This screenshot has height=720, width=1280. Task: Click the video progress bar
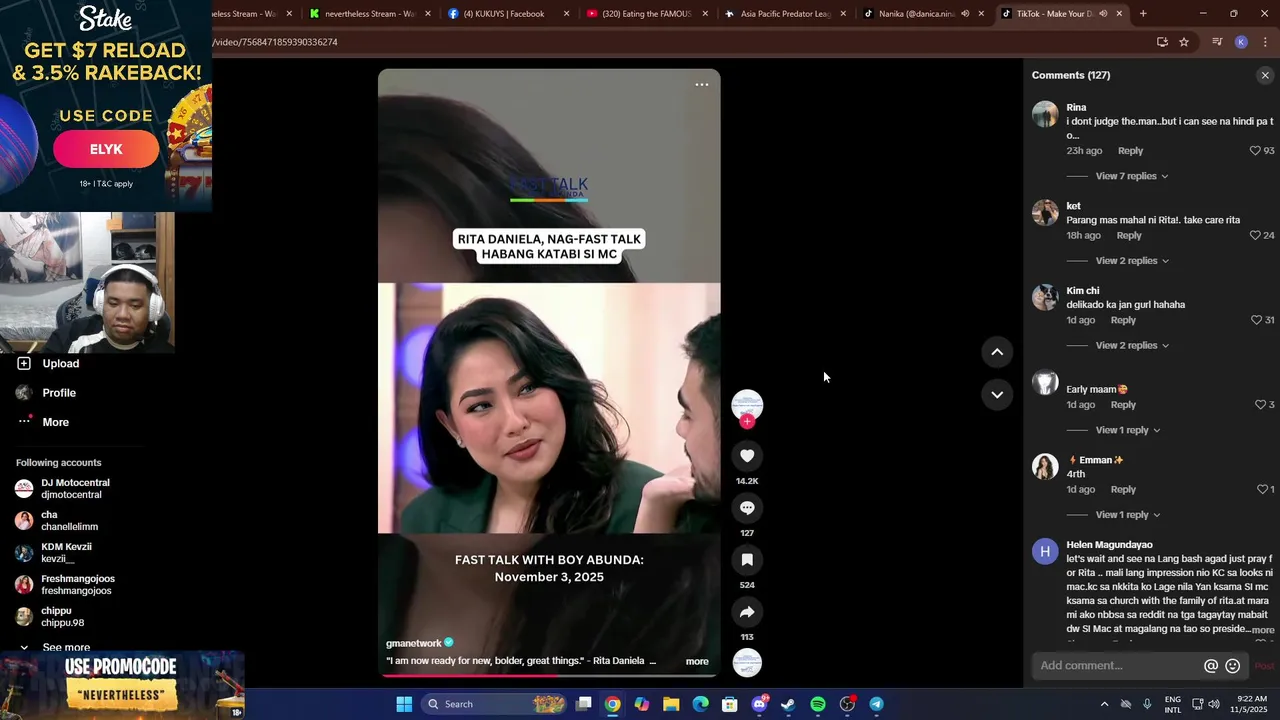coord(549,676)
